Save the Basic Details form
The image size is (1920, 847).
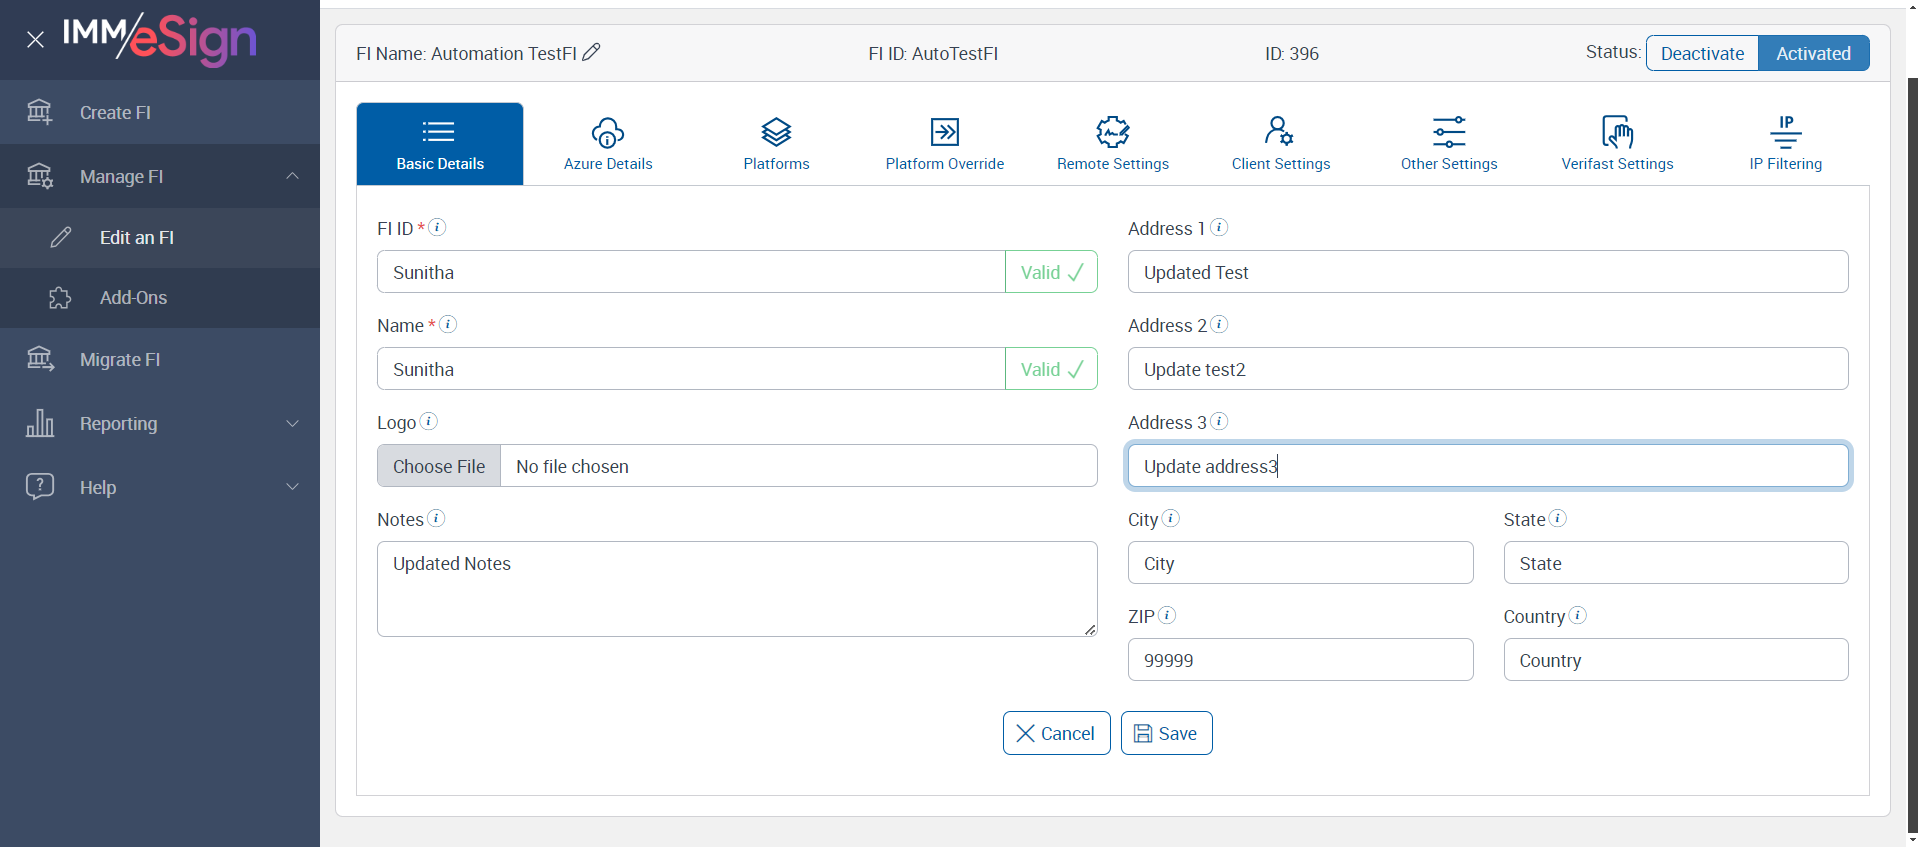click(1166, 733)
